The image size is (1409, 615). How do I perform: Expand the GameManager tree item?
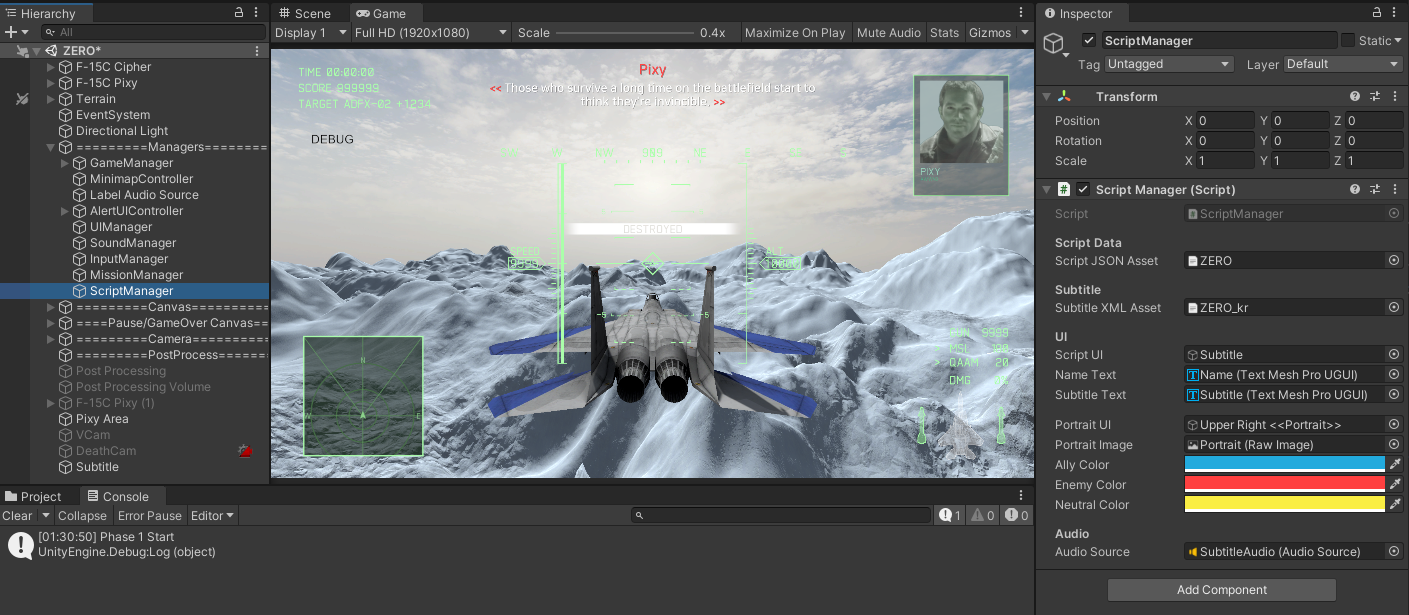pyautogui.click(x=65, y=163)
